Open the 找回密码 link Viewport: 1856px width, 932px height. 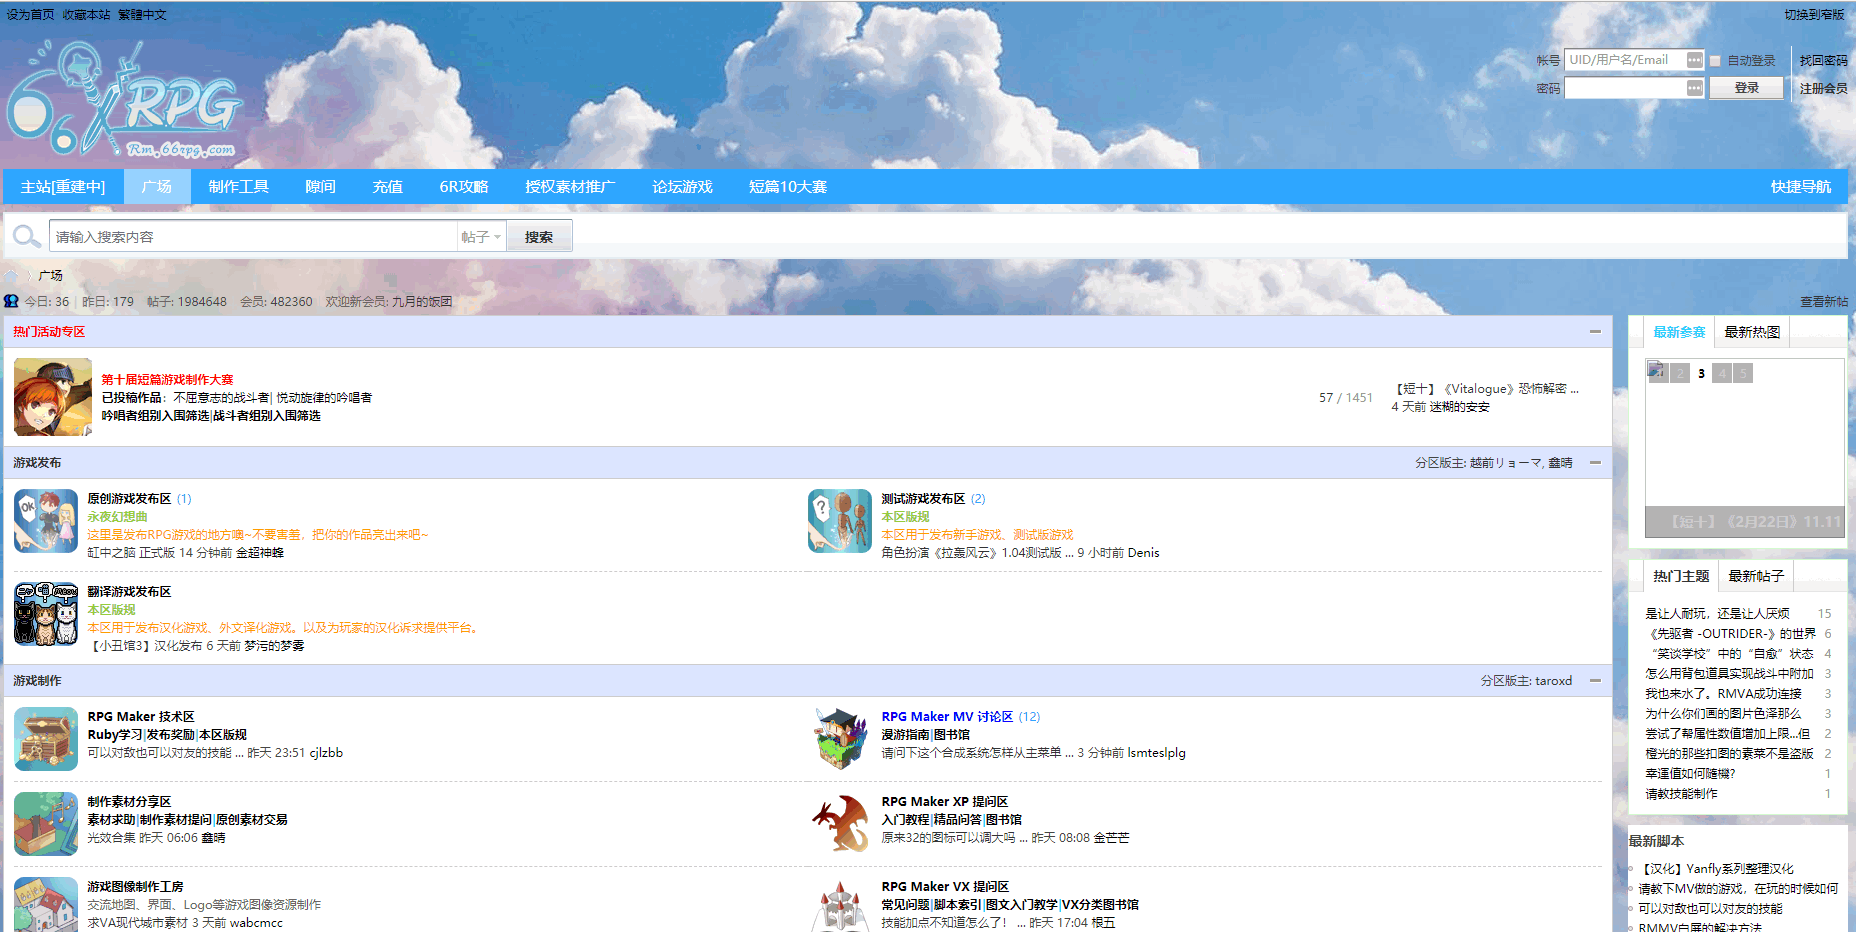(1824, 61)
